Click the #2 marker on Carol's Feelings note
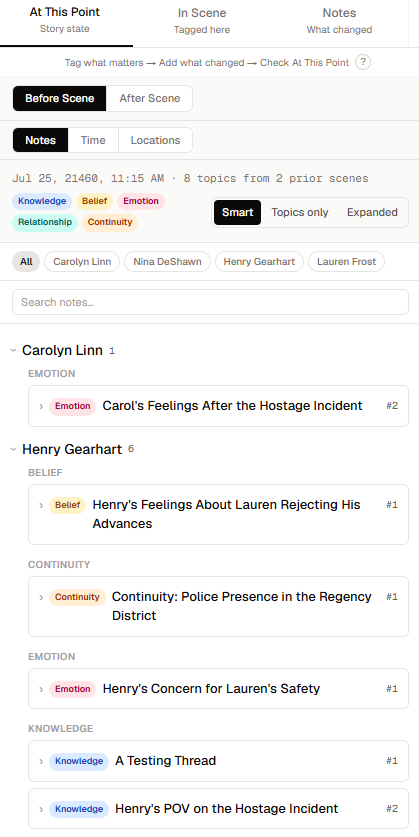Viewport: 419px width, 837px height. pos(392,406)
